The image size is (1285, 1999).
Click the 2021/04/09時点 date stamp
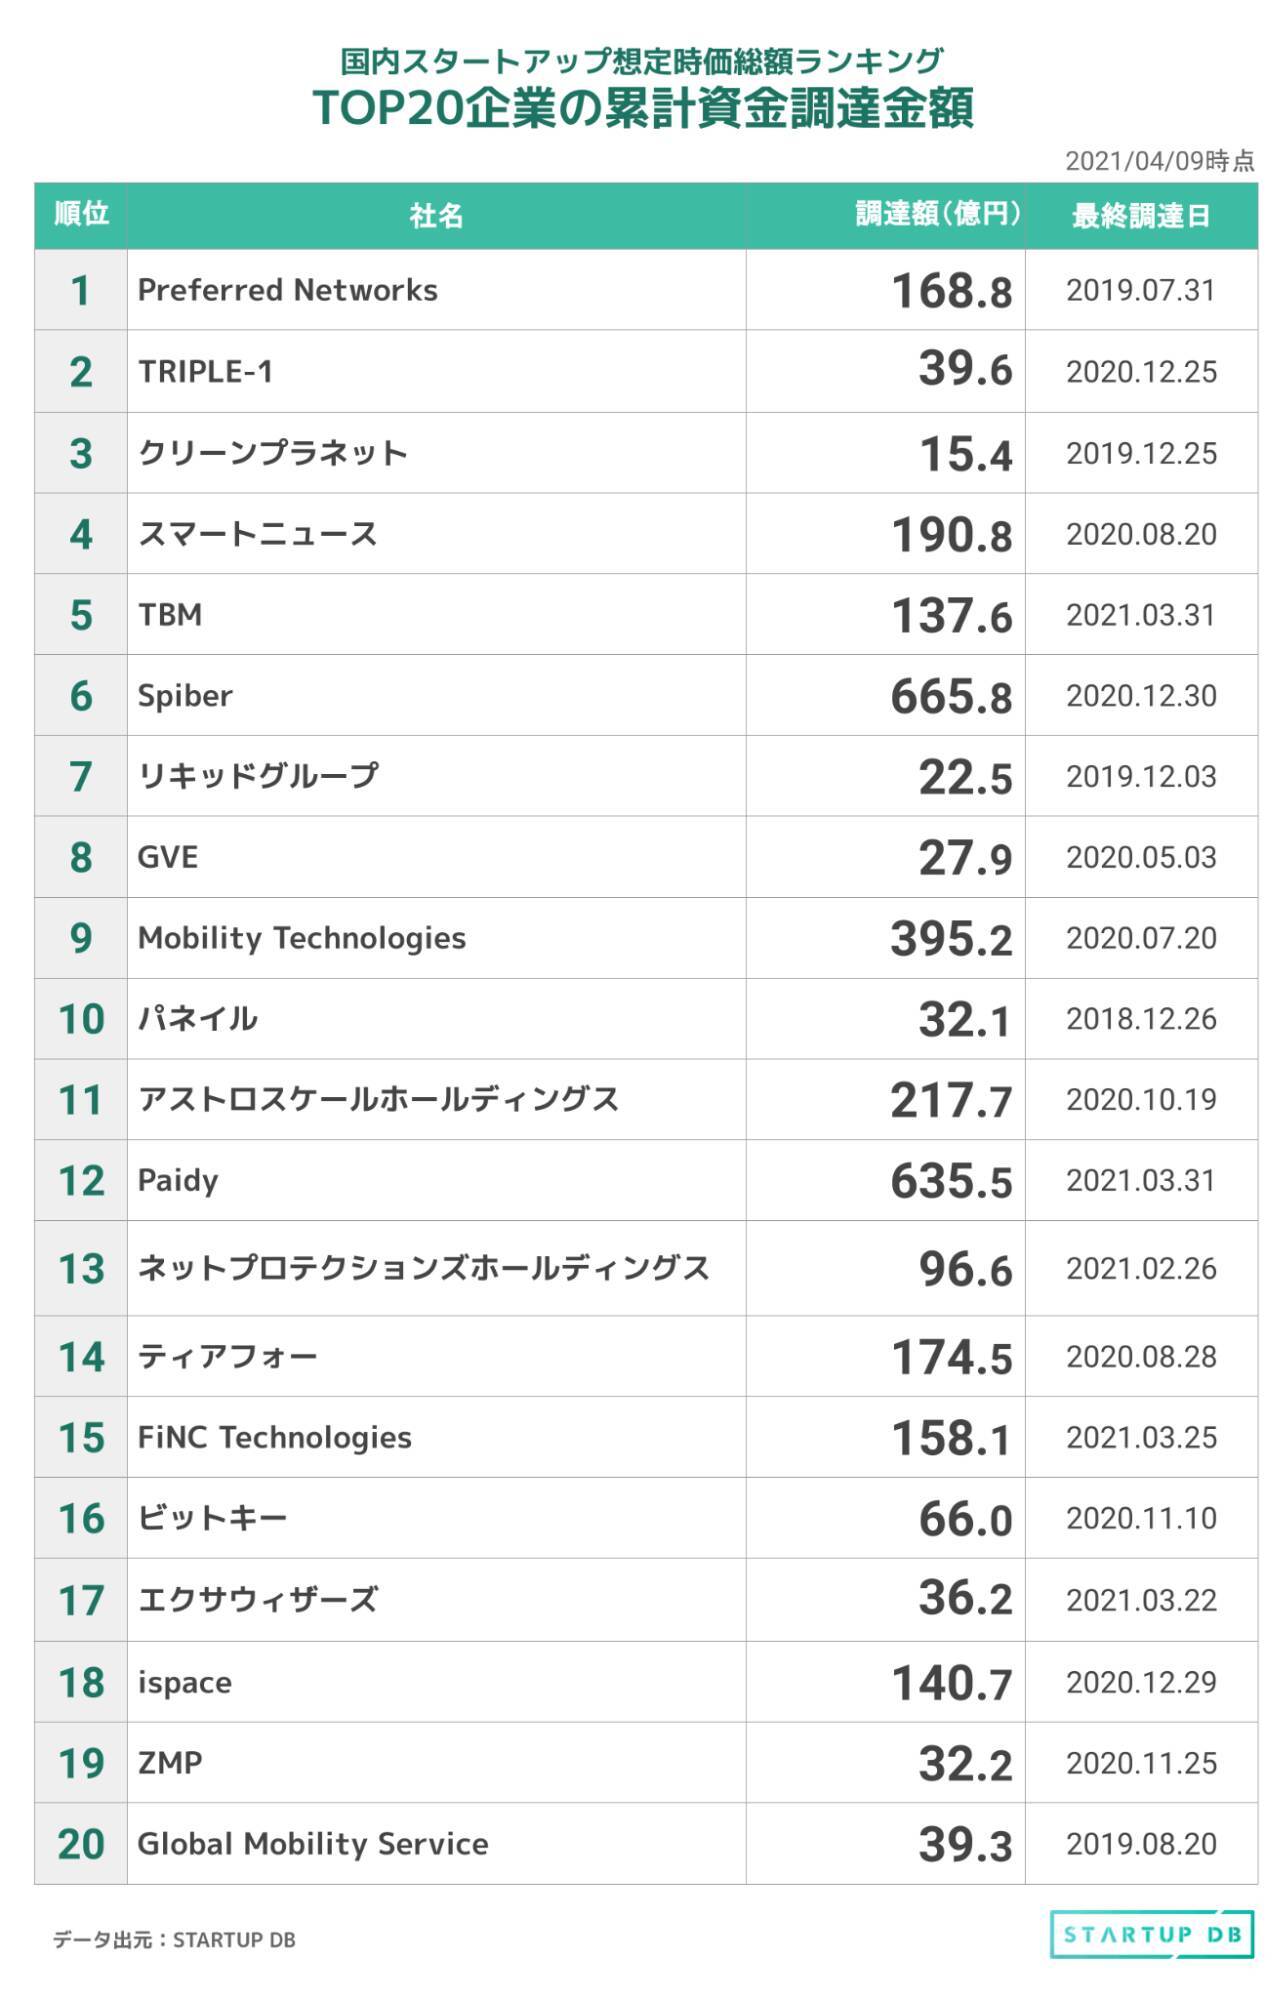(1159, 161)
